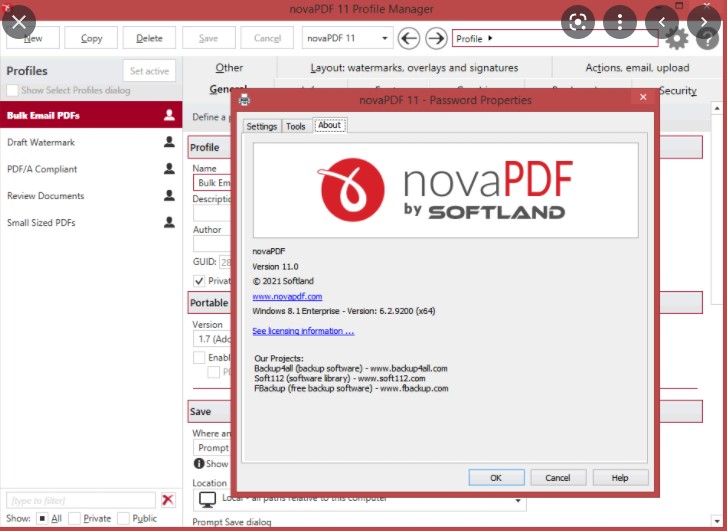Select the Draft Watermark profile
Screen dimensions: 727x531
coord(91,142)
